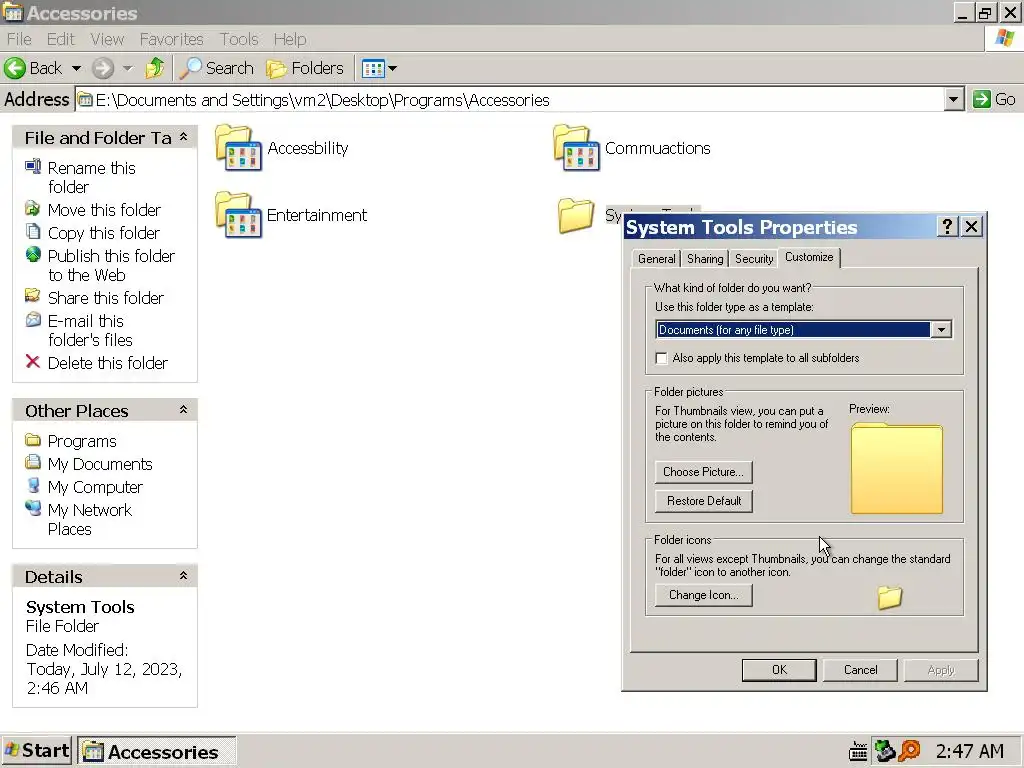This screenshot has height=768, width=1024.
Task: Click the dialog's question mark help button
Action: click(947, 227)
